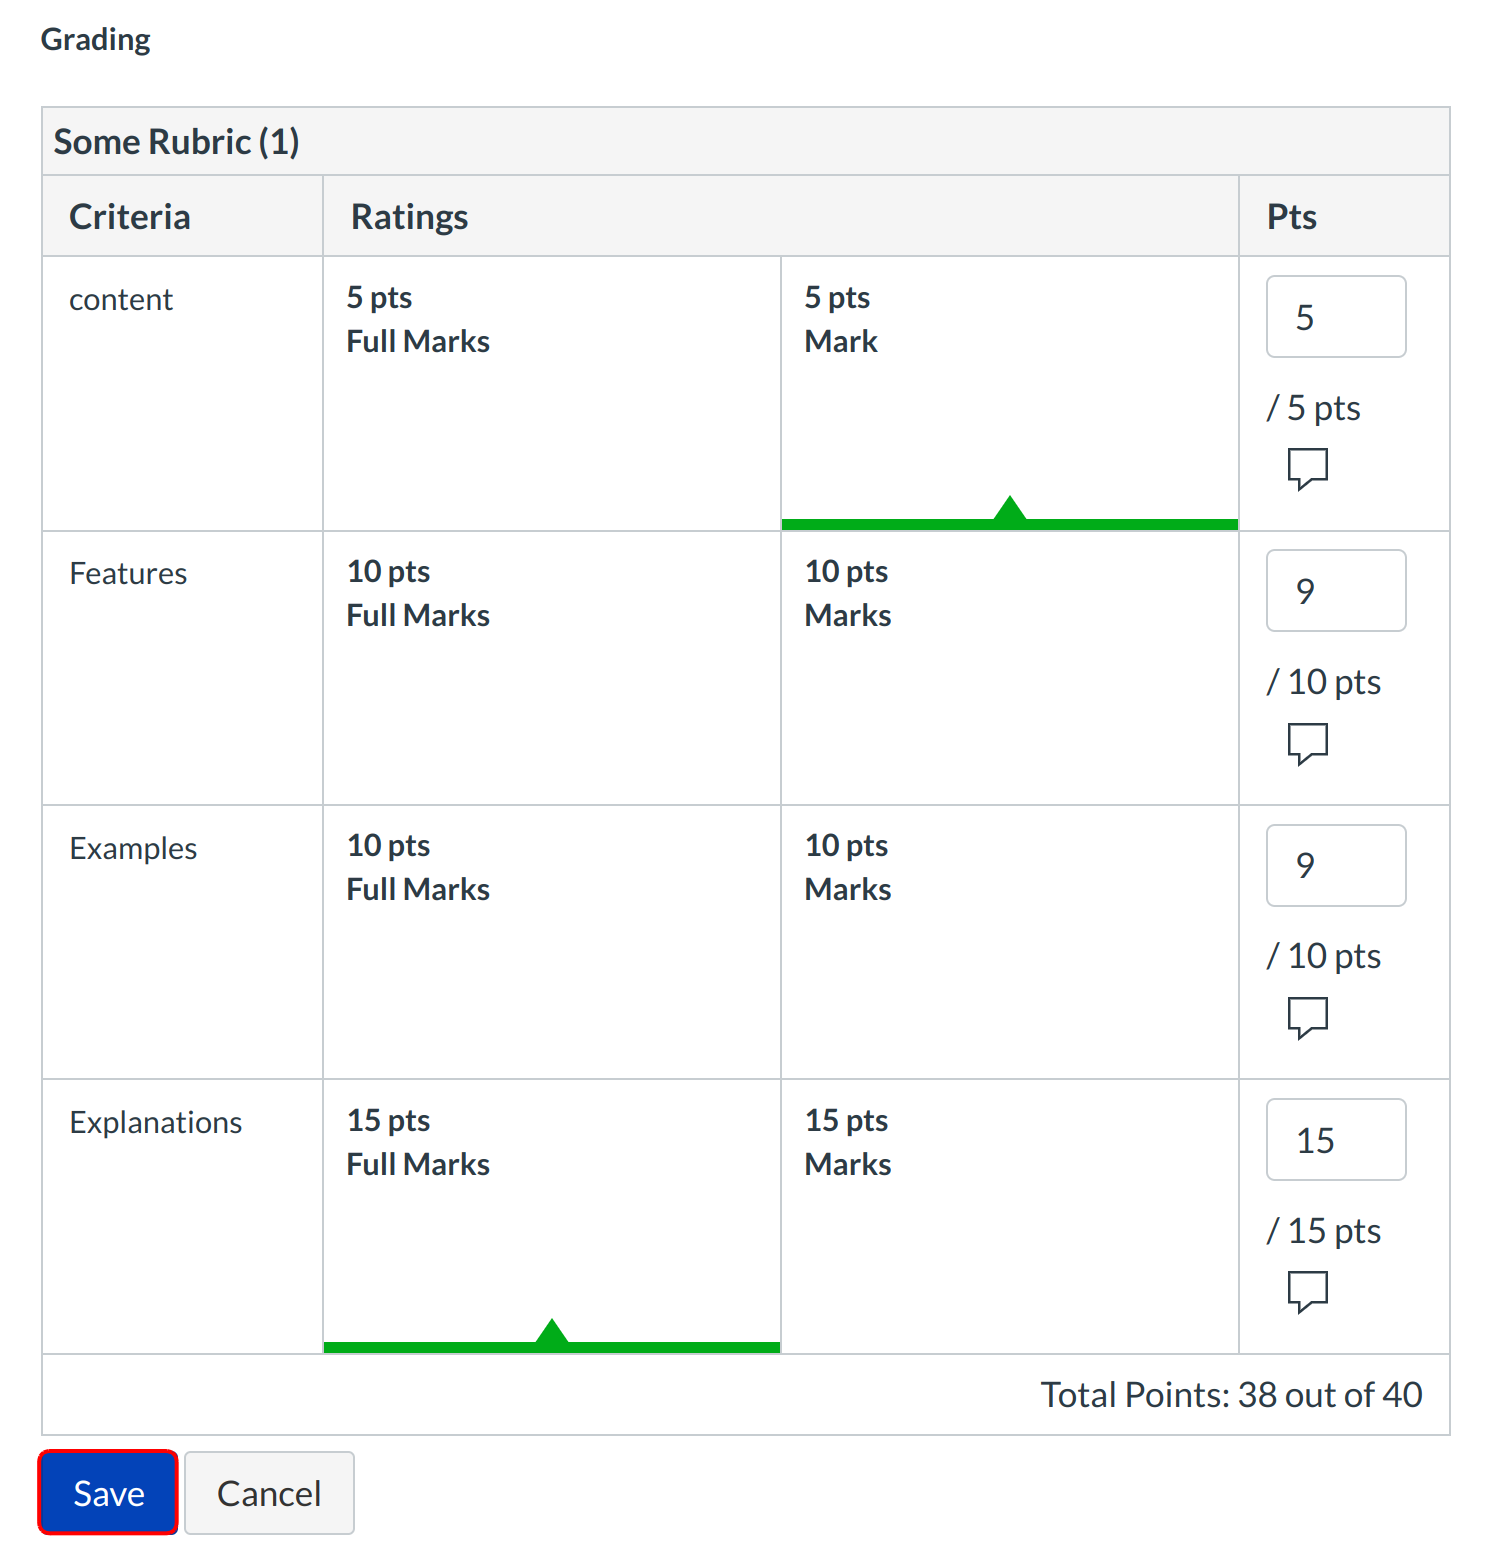Click the Save button
This screenshot has width=1492, height=1542.
pos(109,1493)
